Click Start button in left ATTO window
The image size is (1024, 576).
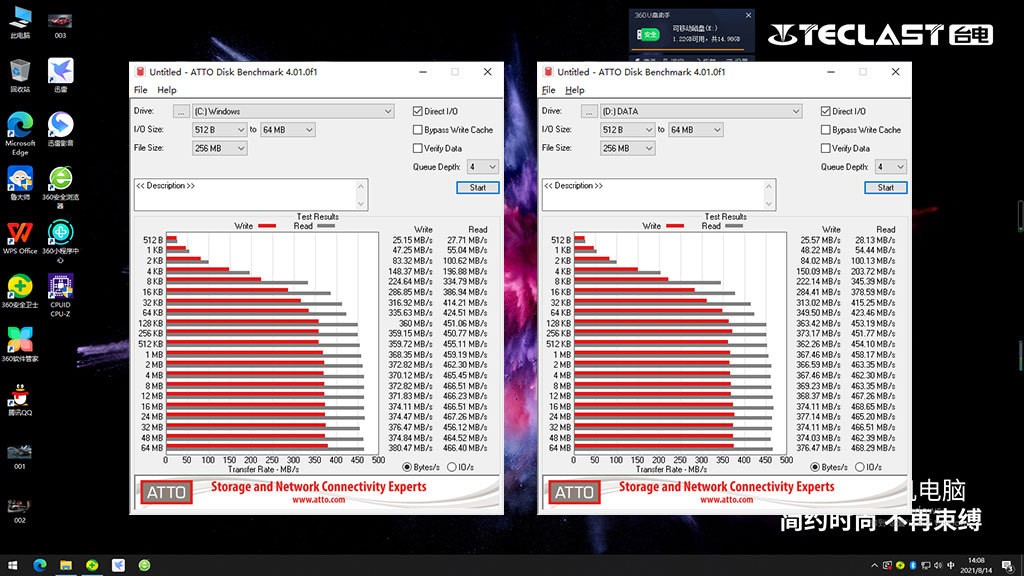[x=477, y=188]
